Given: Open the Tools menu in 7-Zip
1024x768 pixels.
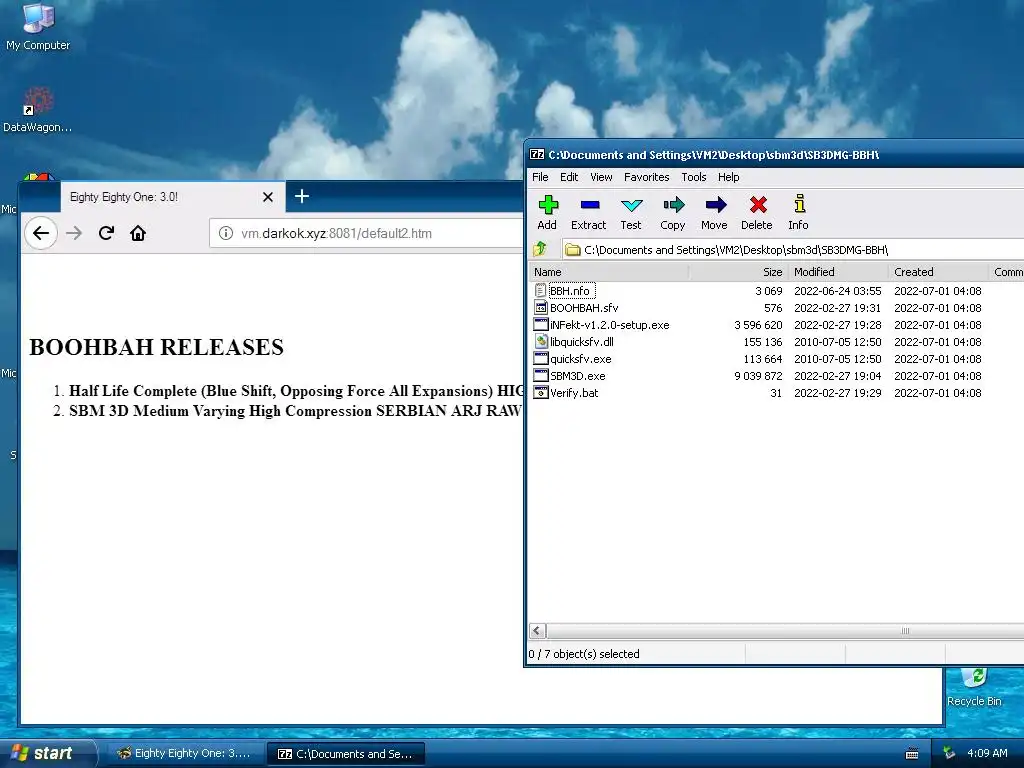Looking at the screenshot, I should [x=694, y=177].
